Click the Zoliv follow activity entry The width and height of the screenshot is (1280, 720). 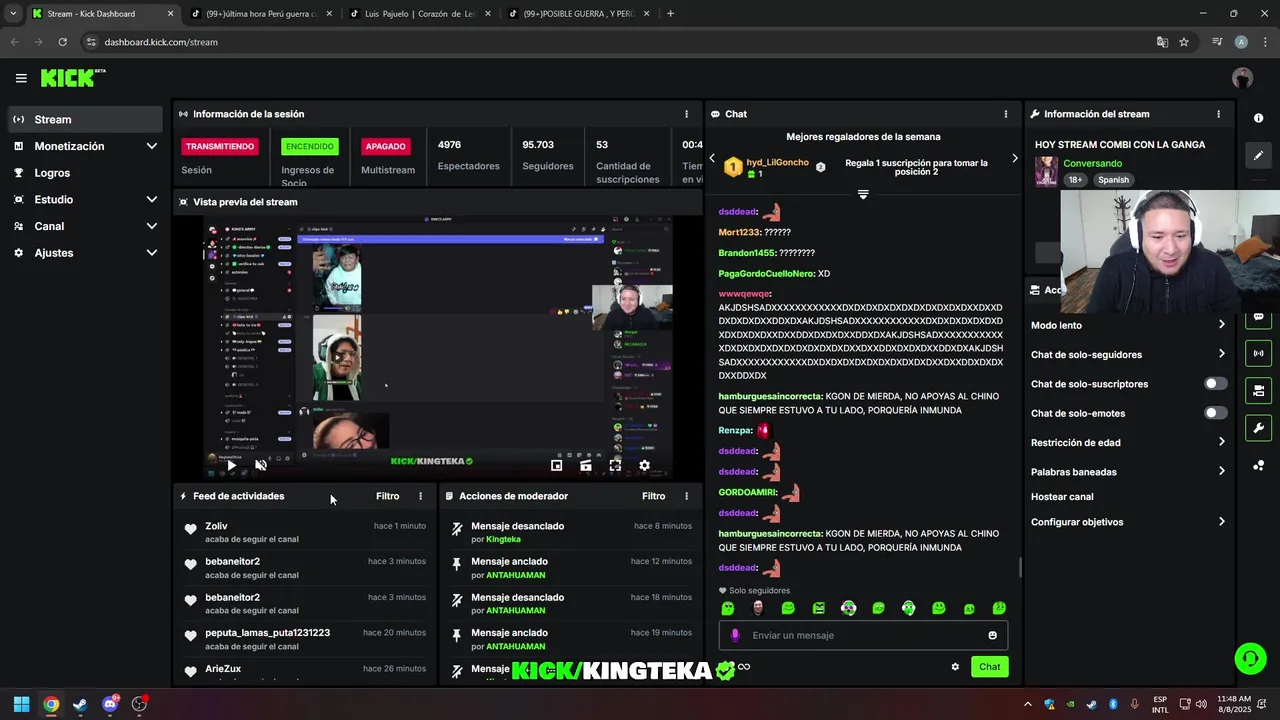305,532
